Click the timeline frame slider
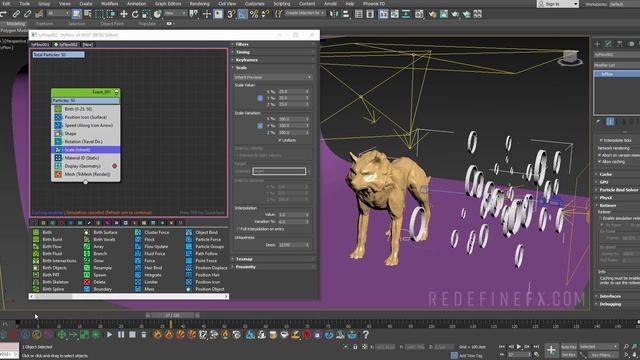 172,315
